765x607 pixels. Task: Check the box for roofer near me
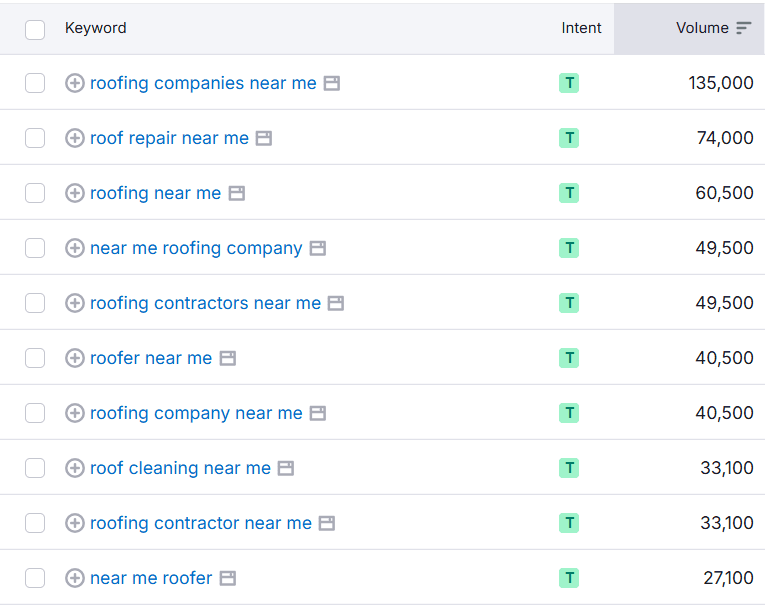click(35, 358)
